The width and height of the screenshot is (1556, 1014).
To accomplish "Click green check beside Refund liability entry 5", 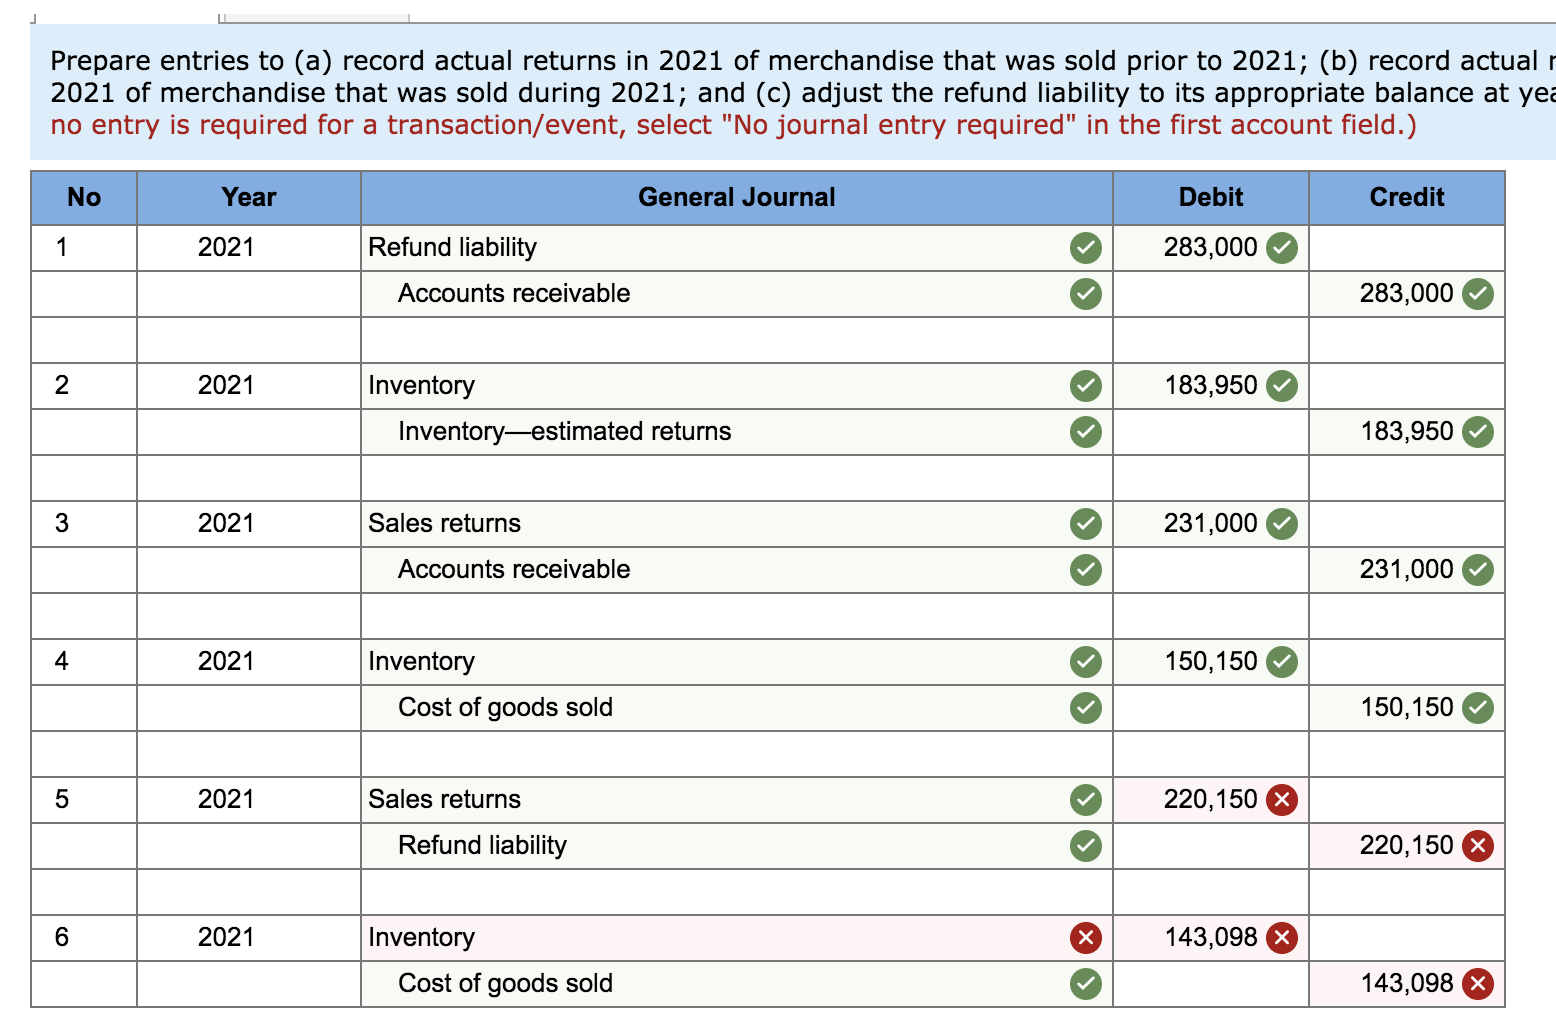I will pyautogui.click(x=1085, y=845).
